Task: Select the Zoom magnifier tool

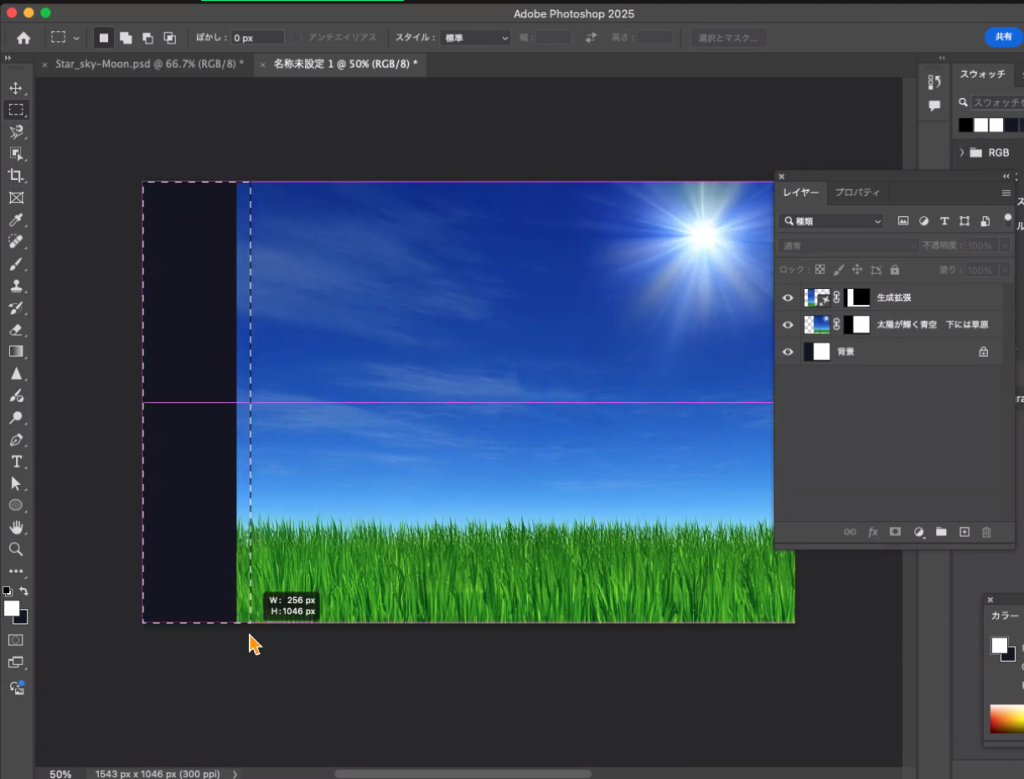Action: [16, 549]
